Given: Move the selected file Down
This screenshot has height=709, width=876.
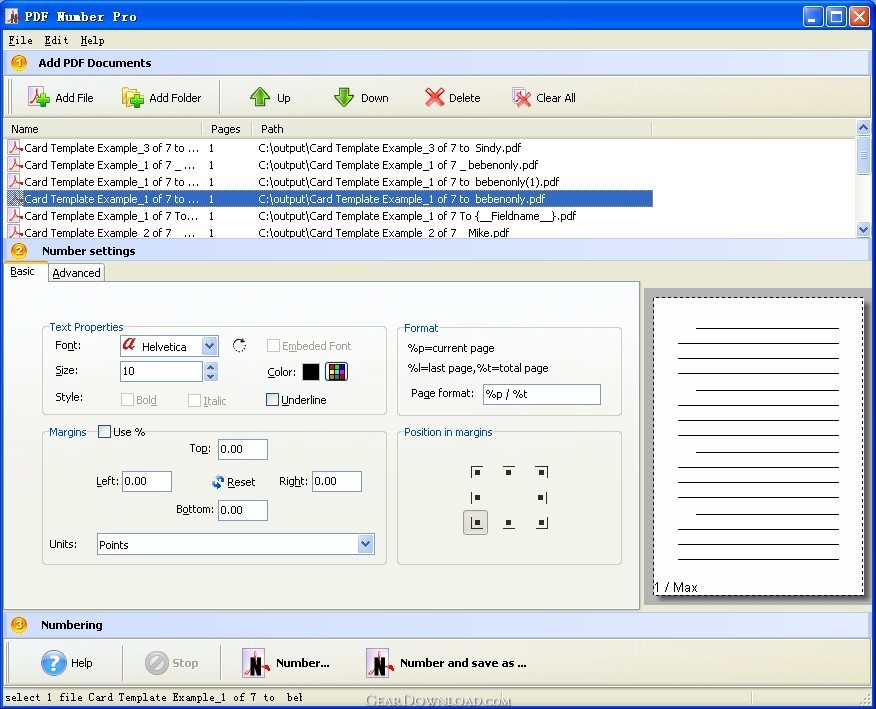Looking at the screenshot, I should [361, 97].
